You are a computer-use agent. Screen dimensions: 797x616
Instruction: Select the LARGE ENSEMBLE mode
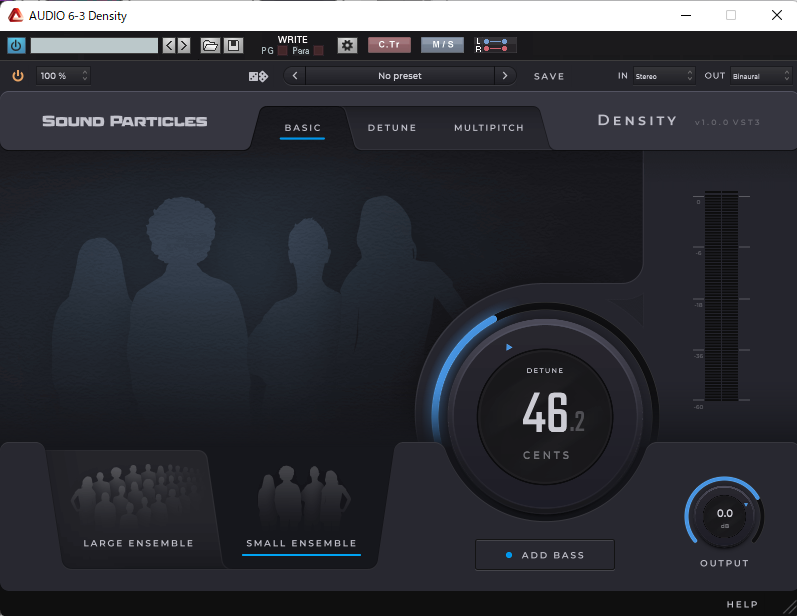tap(138, 508)
